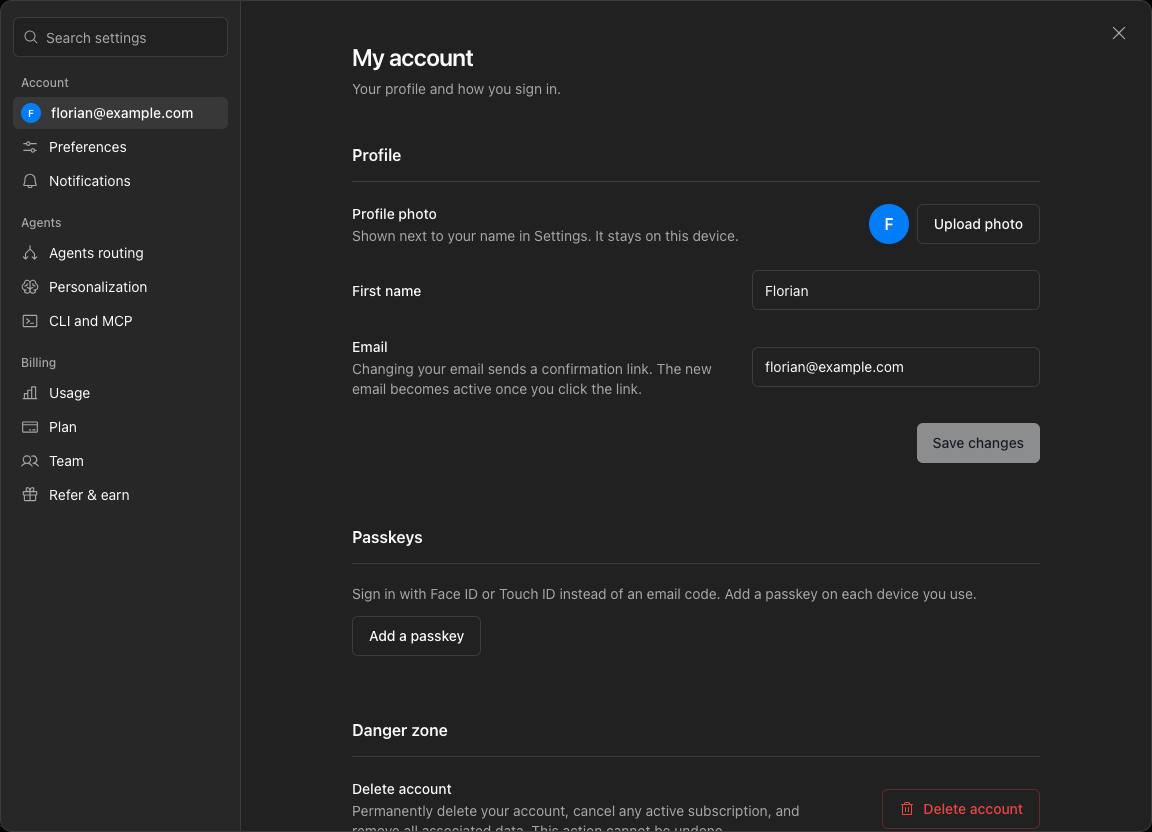Click 'Your profile and how you sign in.' text
Viewport: 1152px width, 832px height.
(x=456, y=89)
